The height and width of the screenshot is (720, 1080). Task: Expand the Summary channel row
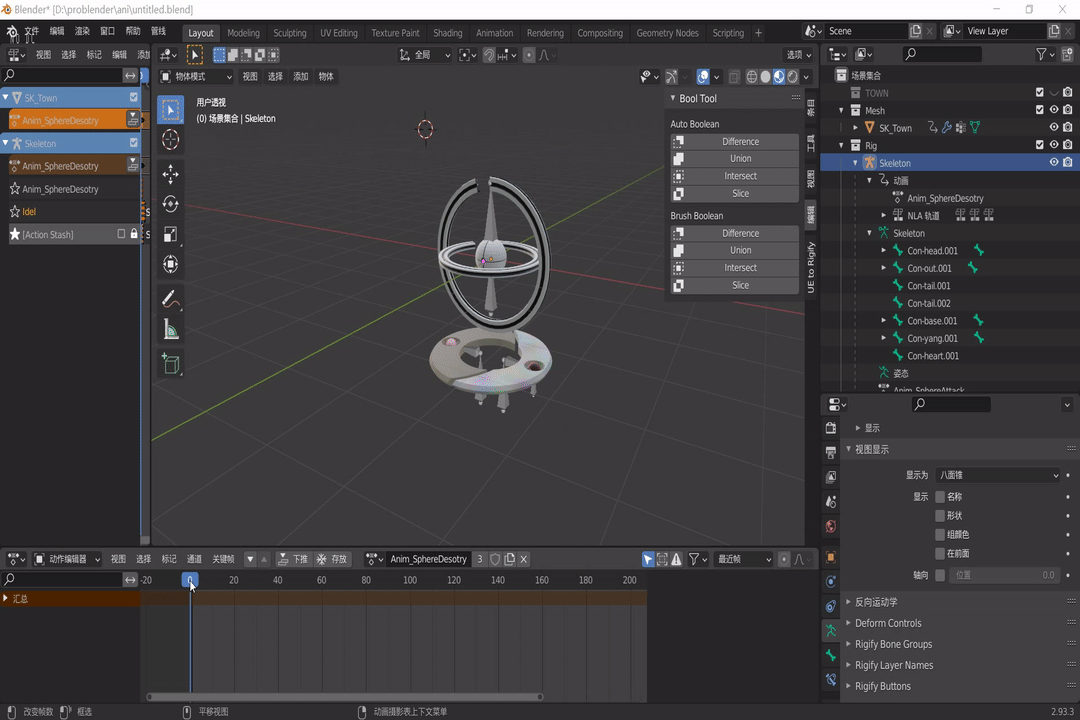(6, 598)
